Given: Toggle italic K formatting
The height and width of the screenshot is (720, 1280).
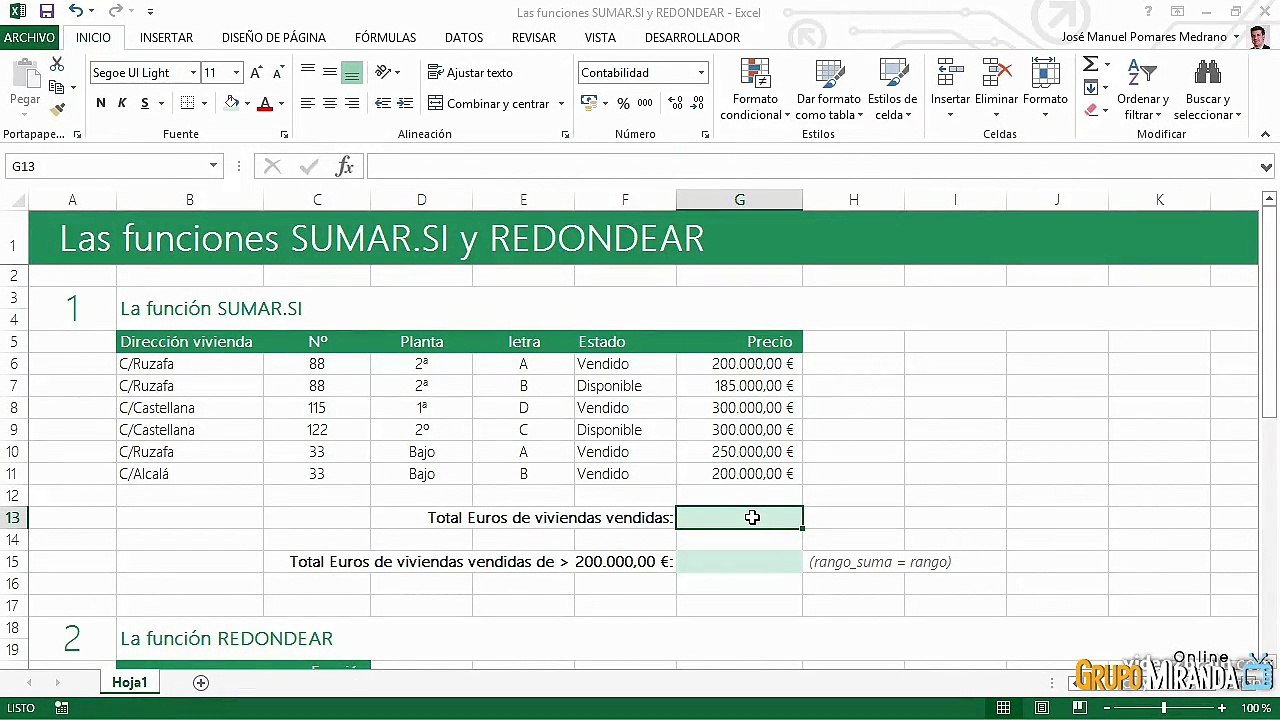Looking at the screenshot, I should click(122, 103).
